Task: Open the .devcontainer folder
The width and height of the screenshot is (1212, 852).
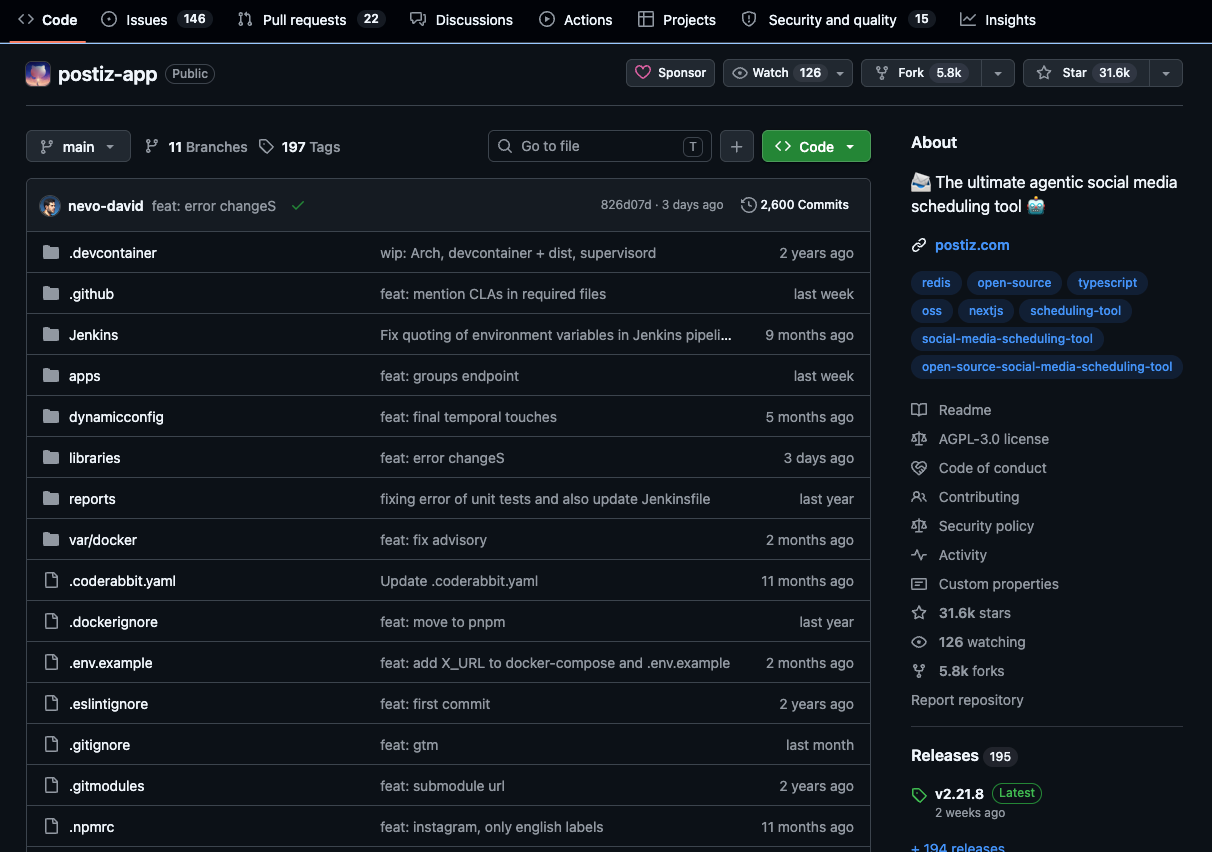Action: coord(113,253)
